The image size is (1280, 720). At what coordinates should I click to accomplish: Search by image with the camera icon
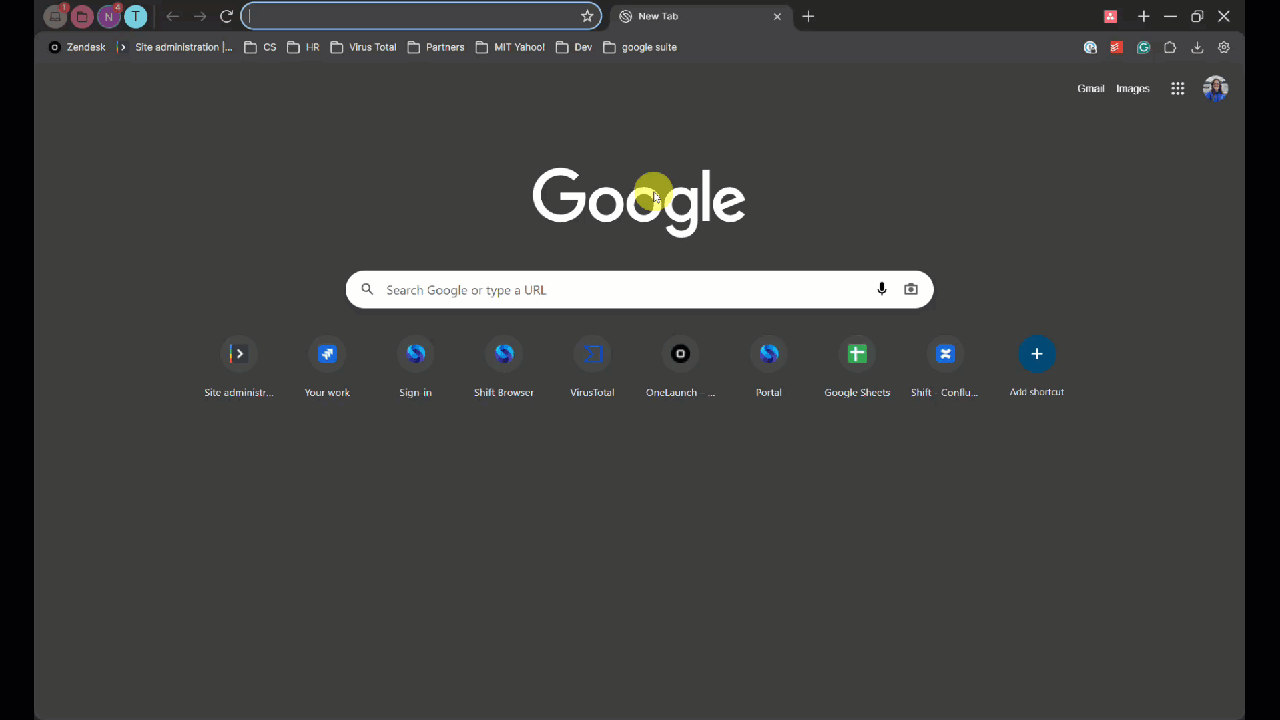point(911,290)
